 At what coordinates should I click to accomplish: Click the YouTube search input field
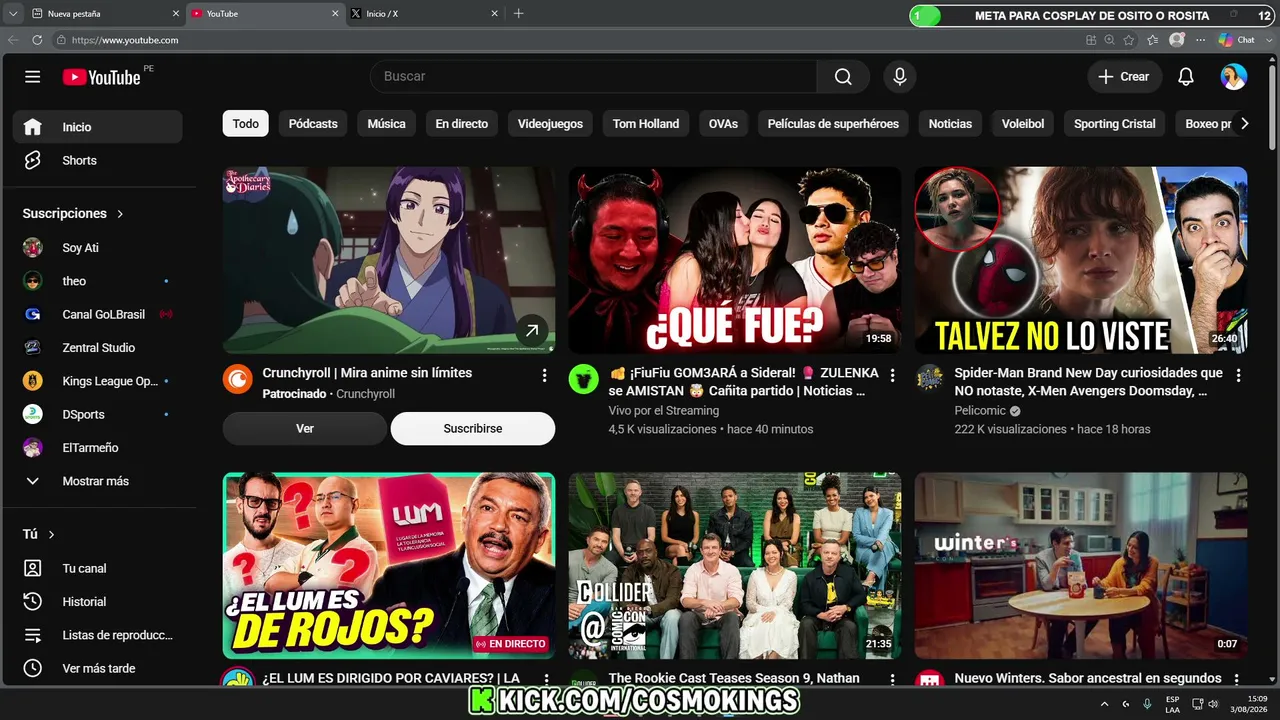click(594, 77)
